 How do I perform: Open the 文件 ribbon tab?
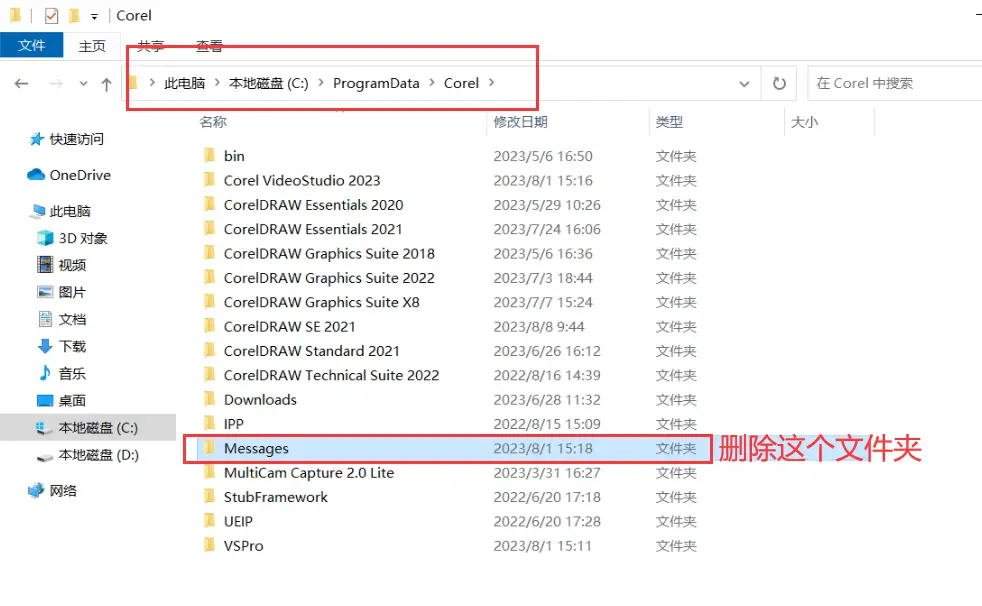pyautogui.click(x=31, y=46)
